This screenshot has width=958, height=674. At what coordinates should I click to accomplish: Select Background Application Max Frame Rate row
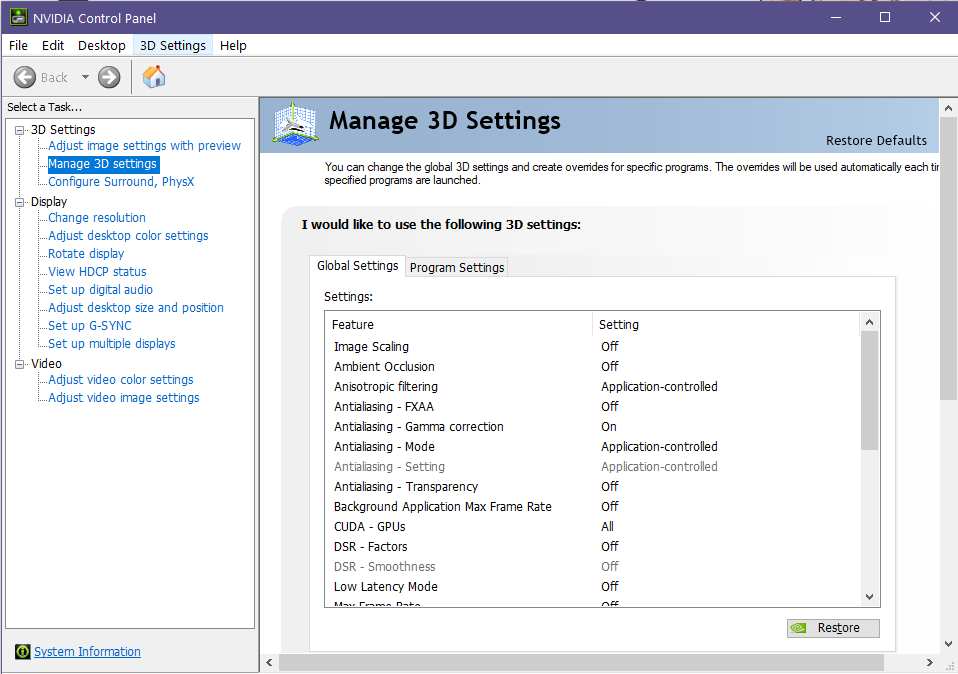coord(593,507)
